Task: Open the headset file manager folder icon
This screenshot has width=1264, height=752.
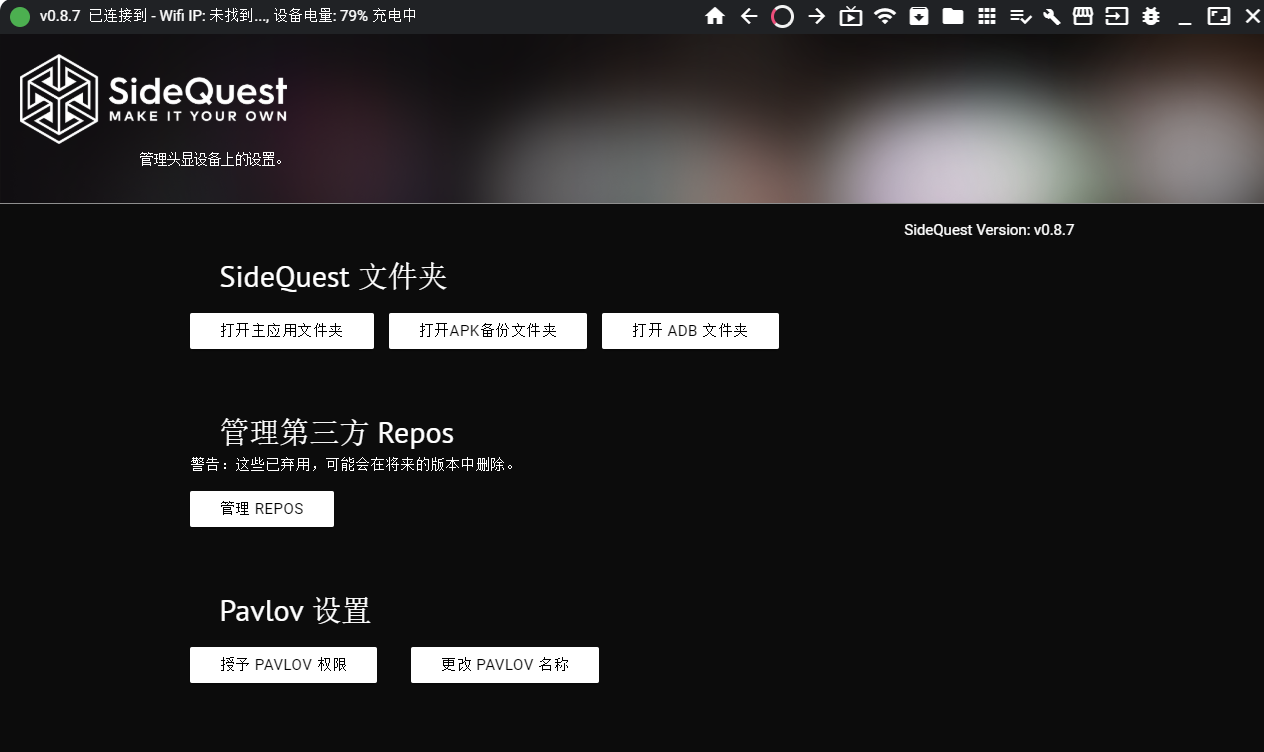Action: point(953,16)
